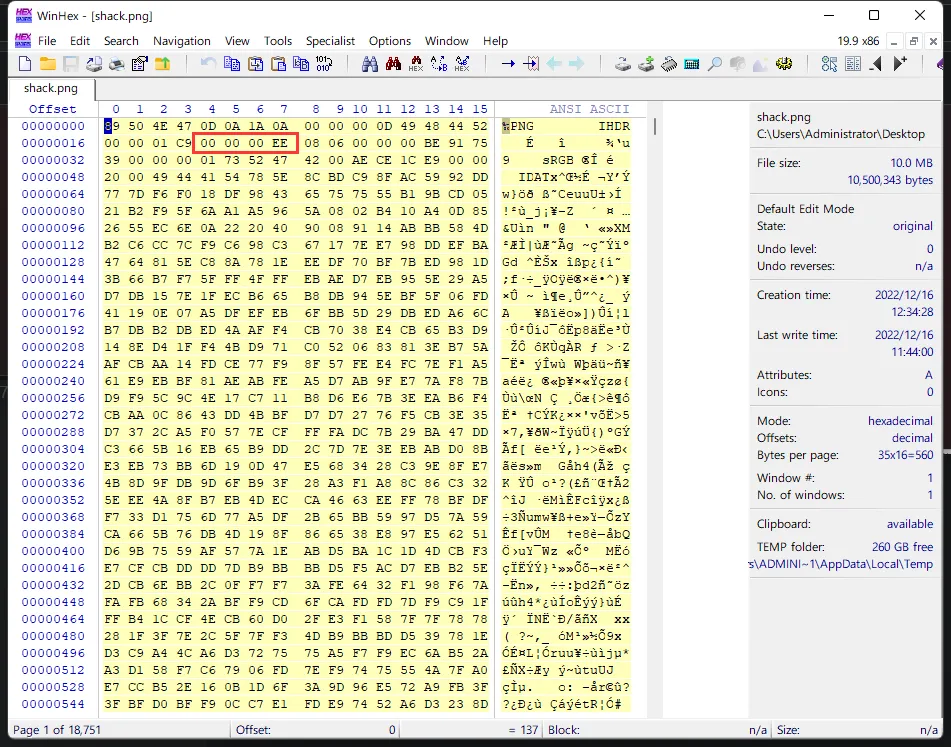Open a file using the yellow folder icon
The width and height of the screenshot is (951, 747).
pyautogui.click(x=47, y=64)
